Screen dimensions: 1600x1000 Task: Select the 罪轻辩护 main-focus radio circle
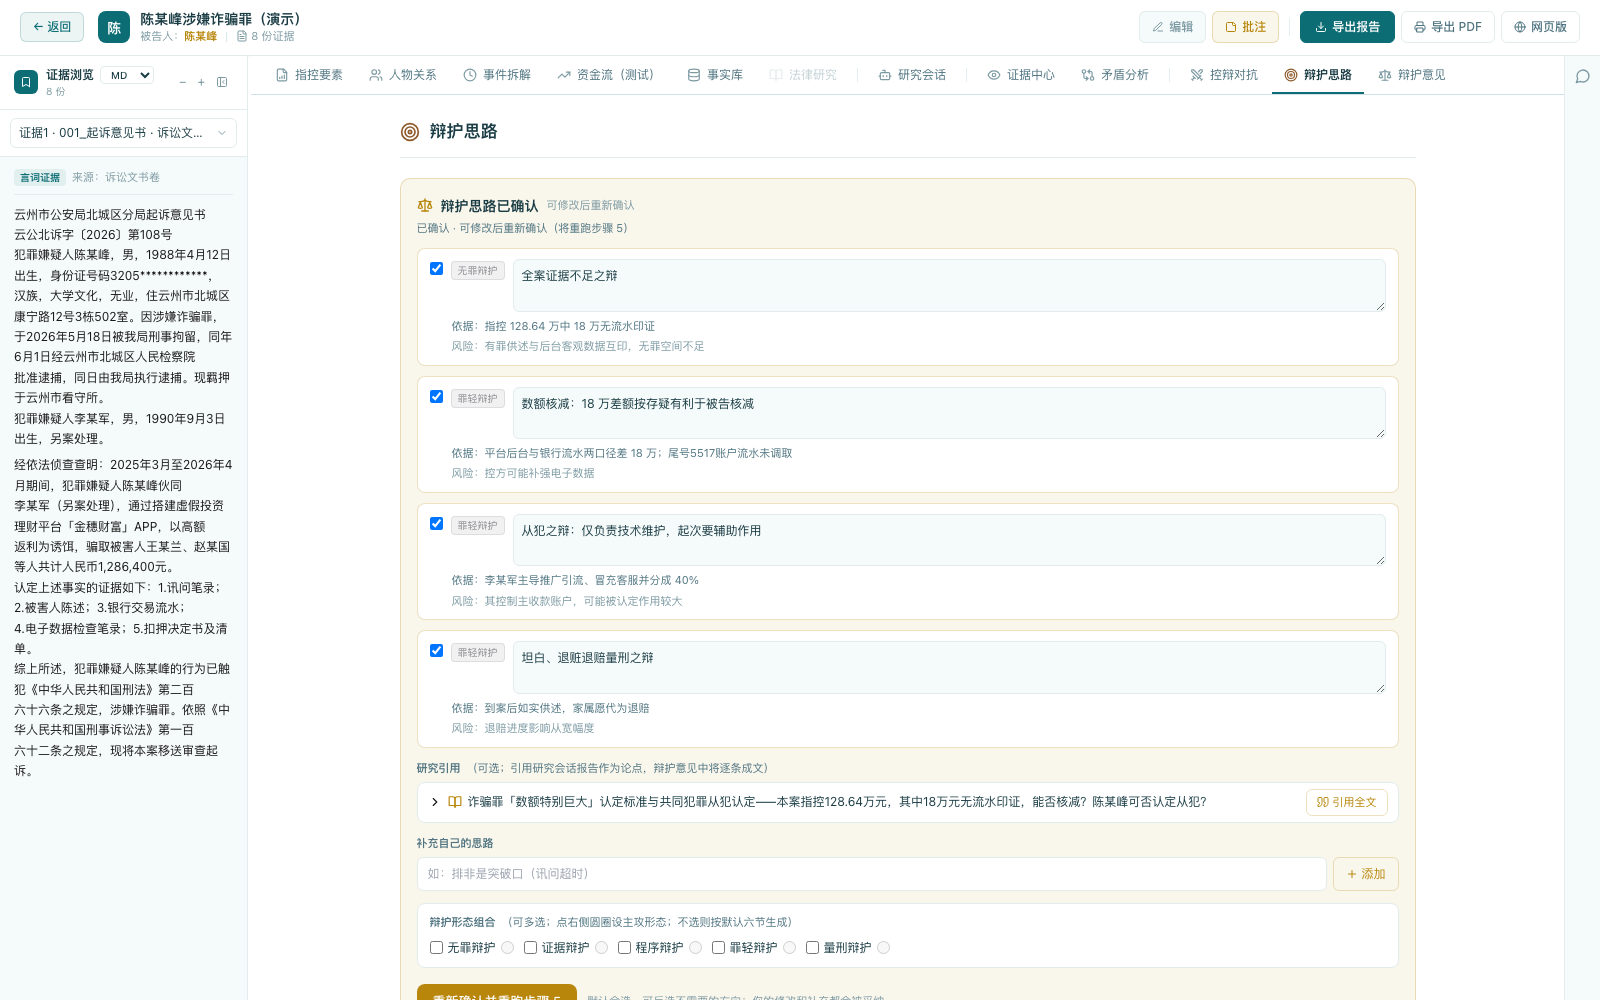790,948
